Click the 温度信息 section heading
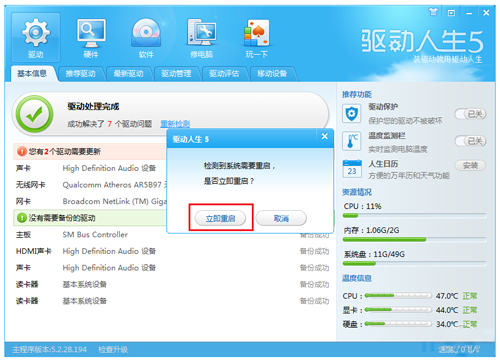The image size is (500, 362). pyautogui.click(x=357, y=278)
